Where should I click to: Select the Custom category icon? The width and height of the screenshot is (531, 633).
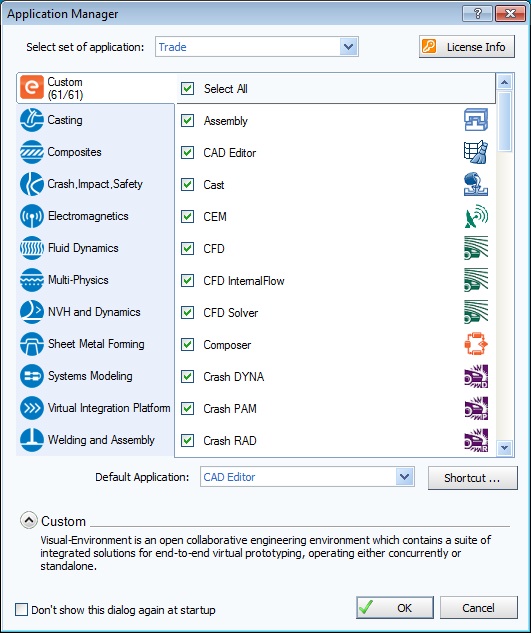click(x=32, y=87)
